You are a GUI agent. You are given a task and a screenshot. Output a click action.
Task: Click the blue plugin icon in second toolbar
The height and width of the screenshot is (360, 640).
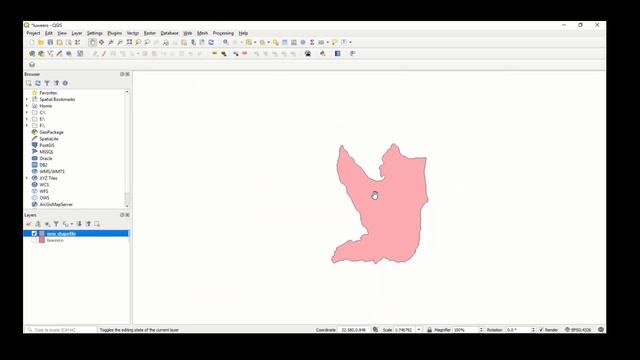338,53
